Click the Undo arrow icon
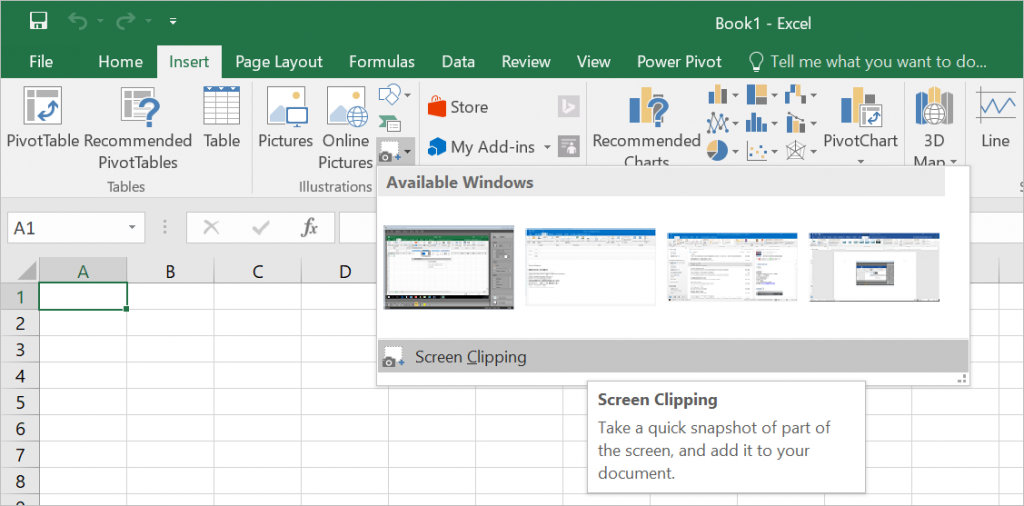1024x506 pixels. [78, 22]
